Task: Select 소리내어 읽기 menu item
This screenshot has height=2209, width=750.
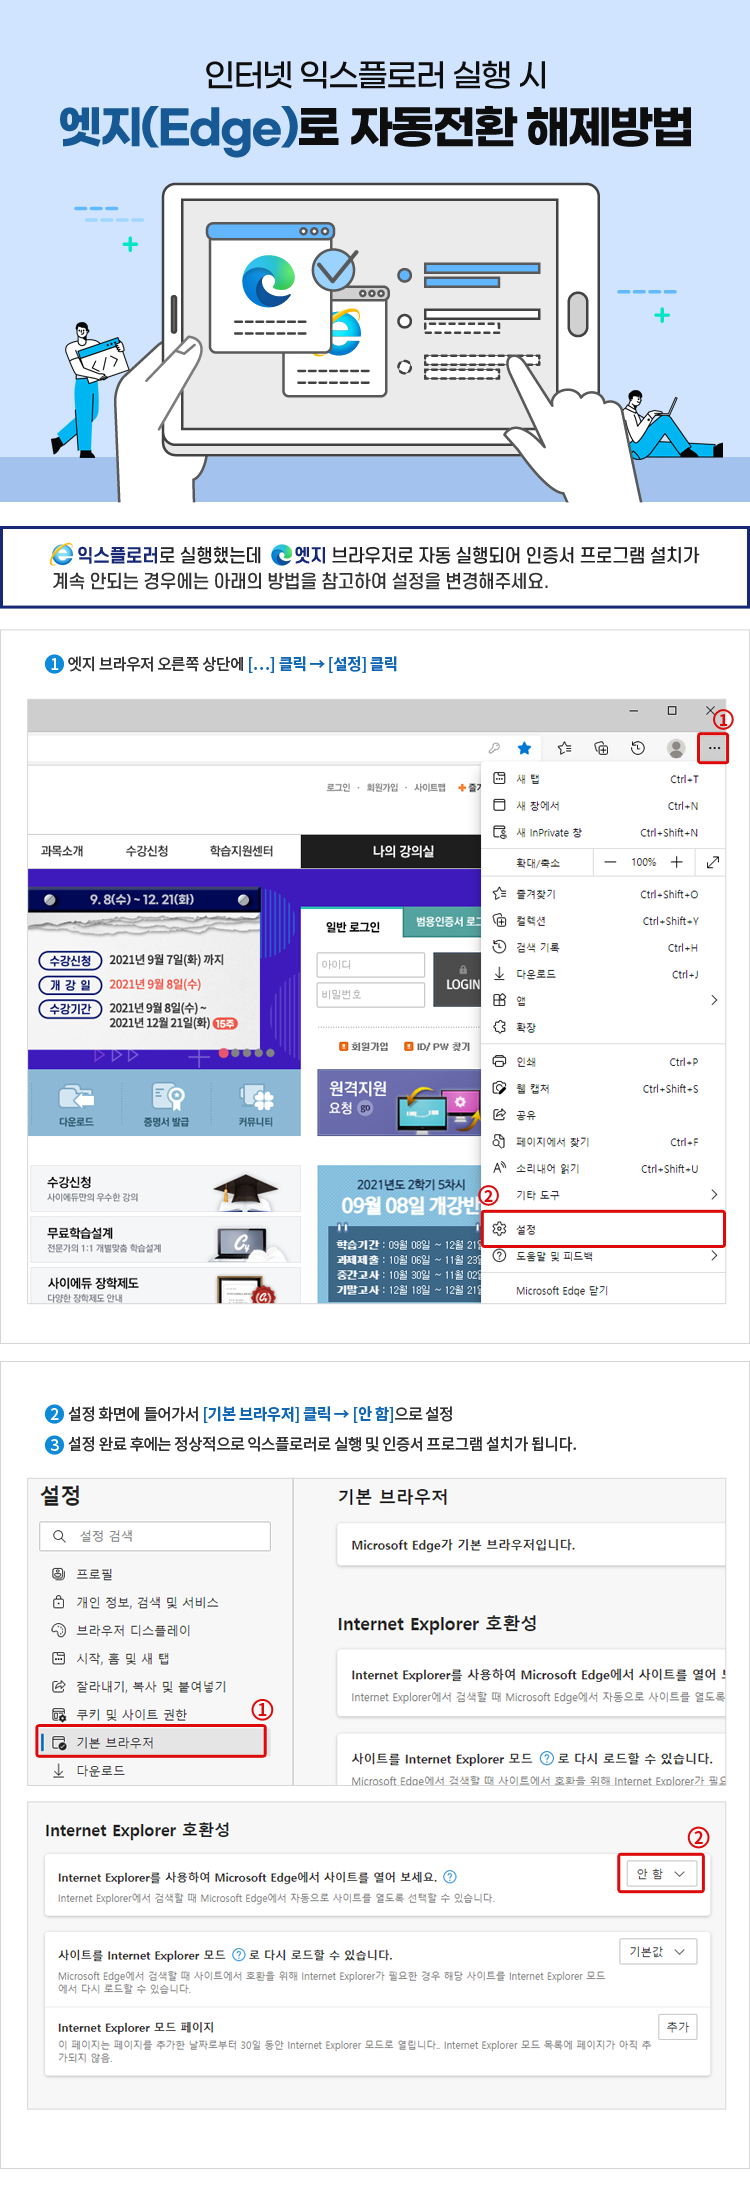Action: pyautogui.click(x=603, y=1168)
